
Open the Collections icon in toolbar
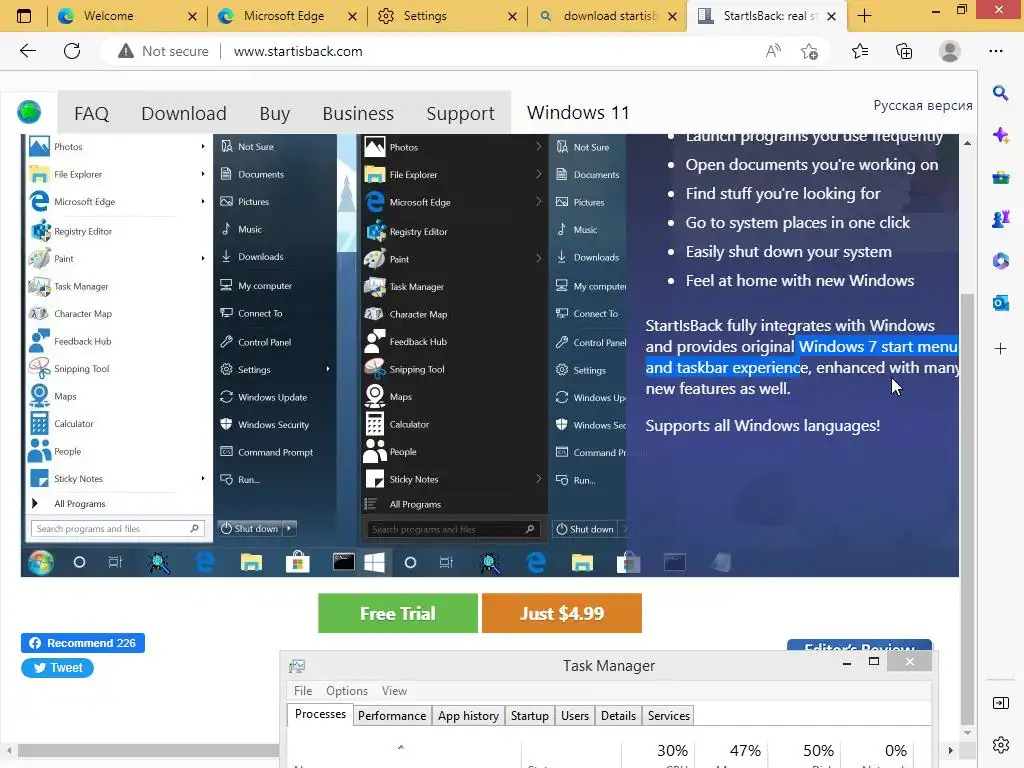click(904, 51)
